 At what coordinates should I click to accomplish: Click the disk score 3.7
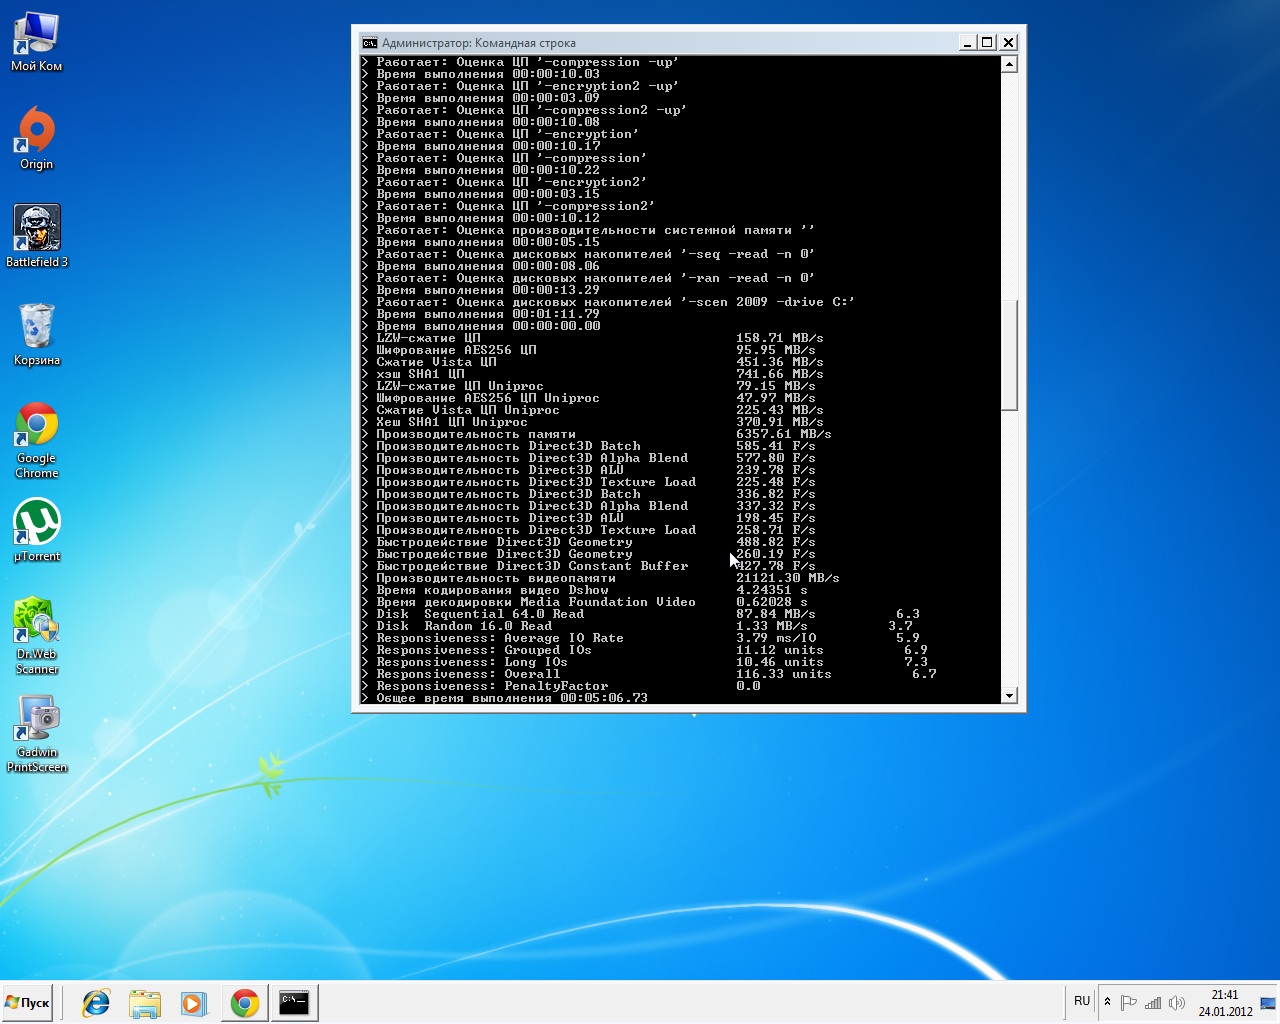[x=900, y=626]
